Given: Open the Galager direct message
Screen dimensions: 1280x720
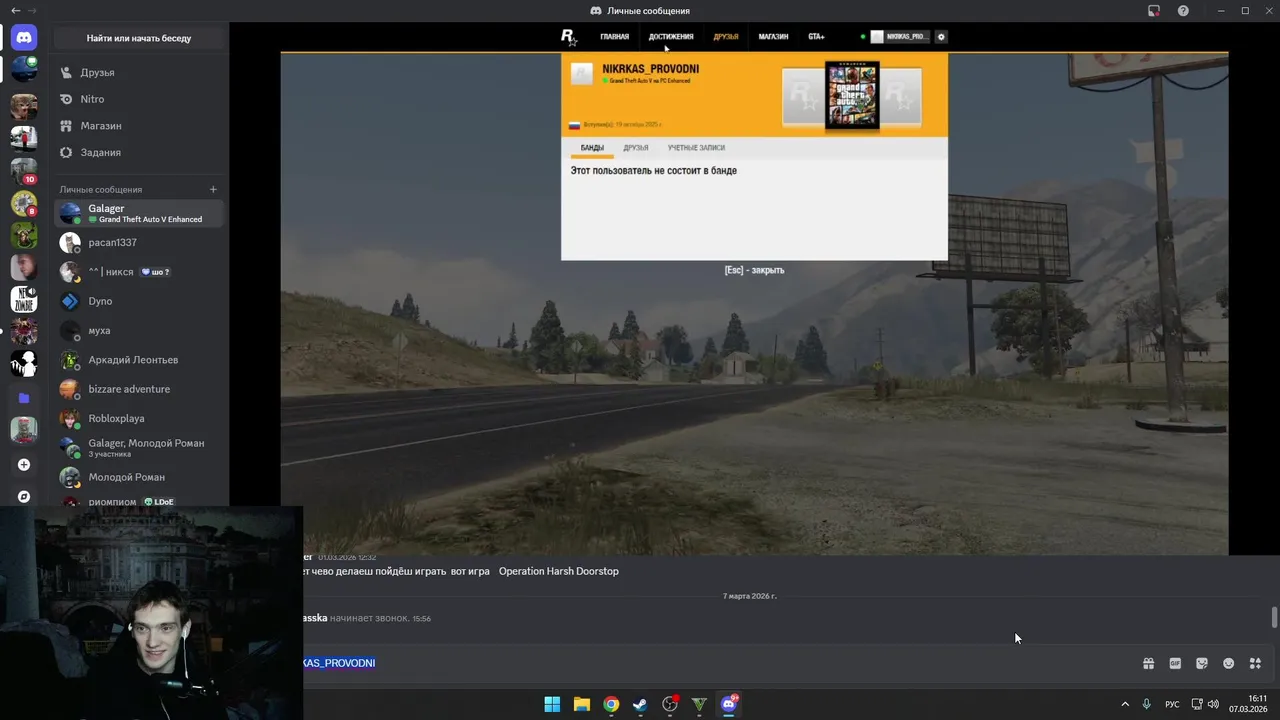Looking at the screenshot, I should 139,213.
